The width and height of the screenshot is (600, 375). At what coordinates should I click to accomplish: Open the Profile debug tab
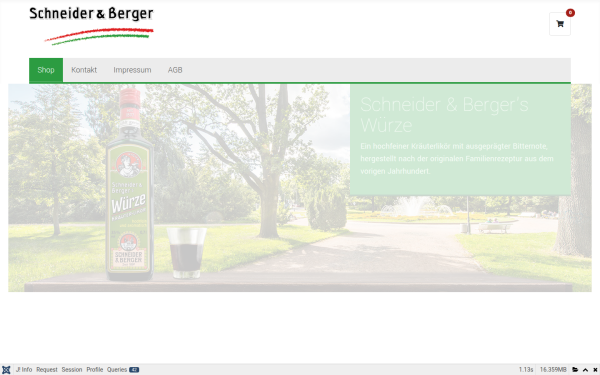tap(95, 370)
